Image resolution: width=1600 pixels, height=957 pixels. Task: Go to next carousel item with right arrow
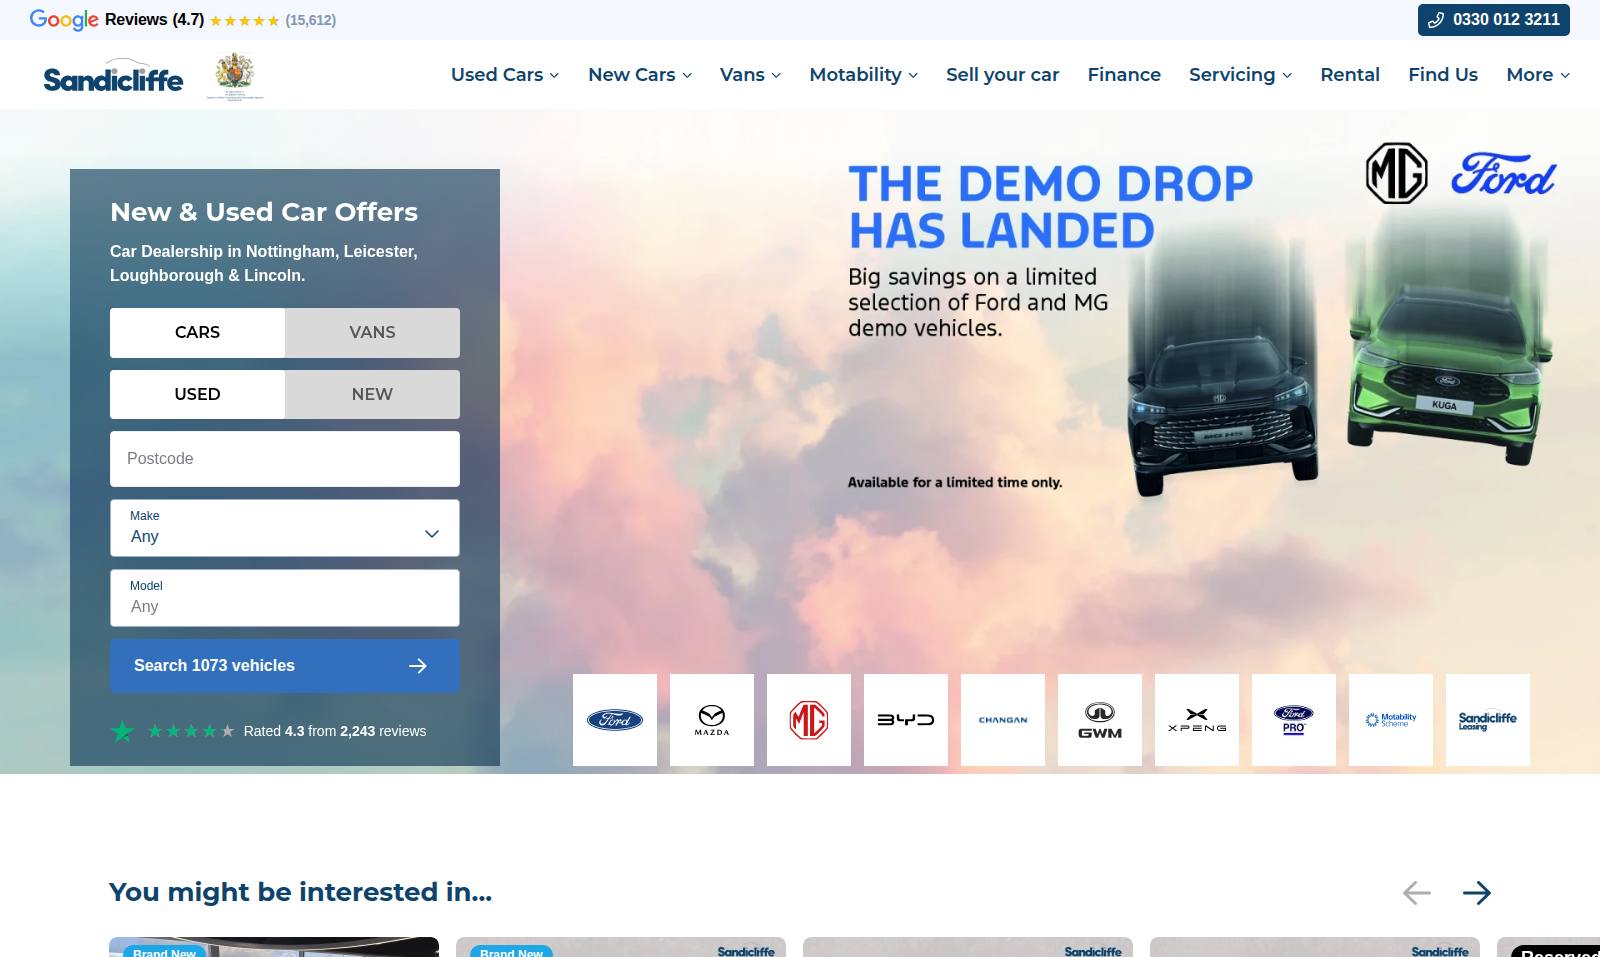1477,893
